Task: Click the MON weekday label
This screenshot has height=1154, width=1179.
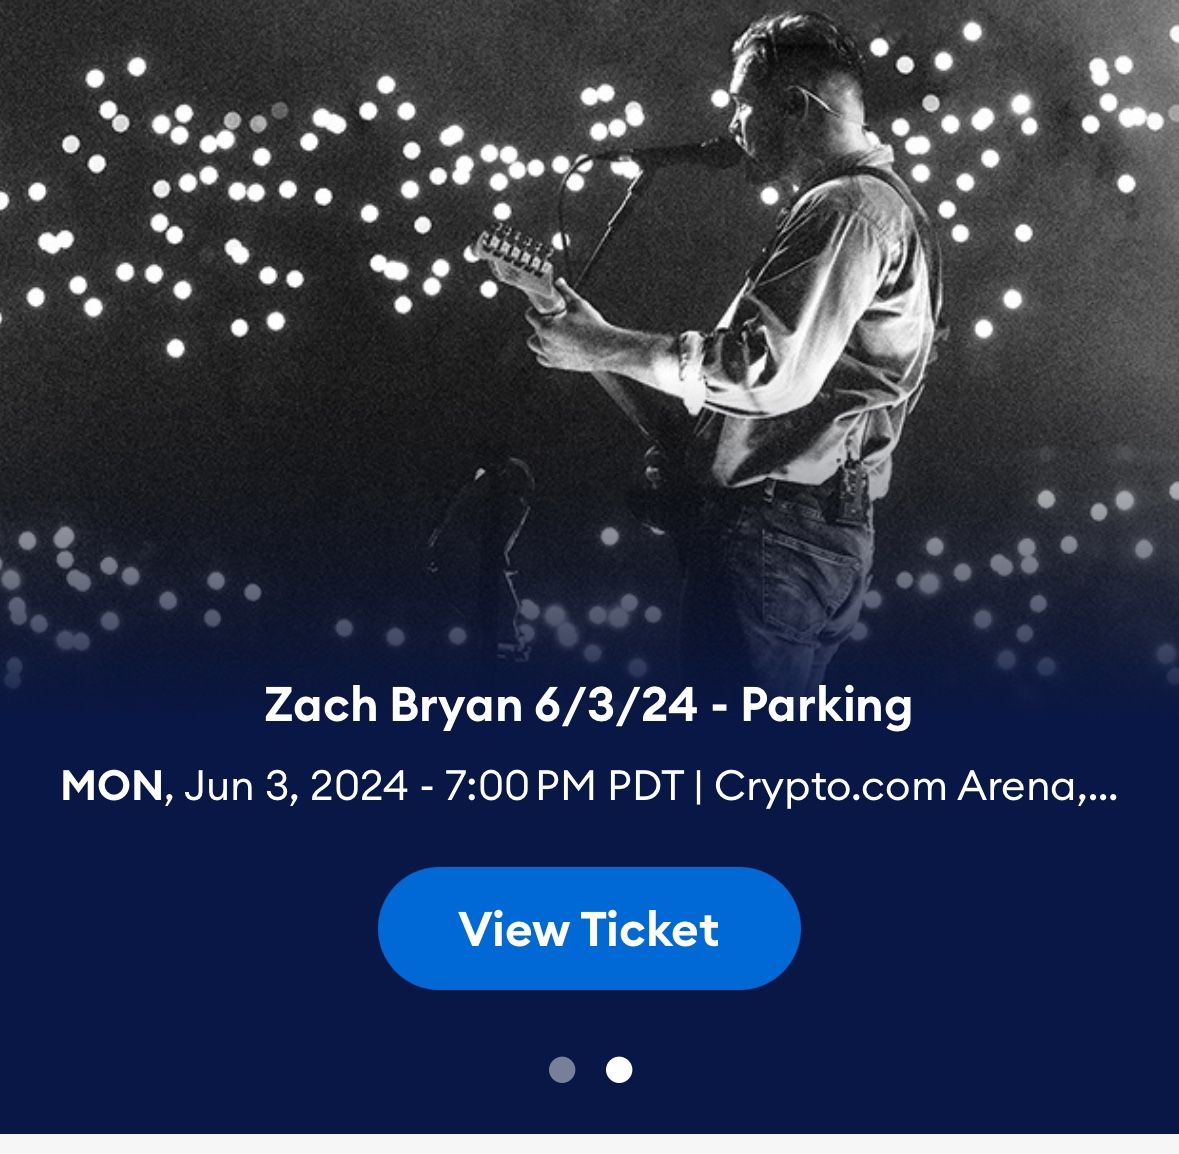Action: click(x=110, y=787)
